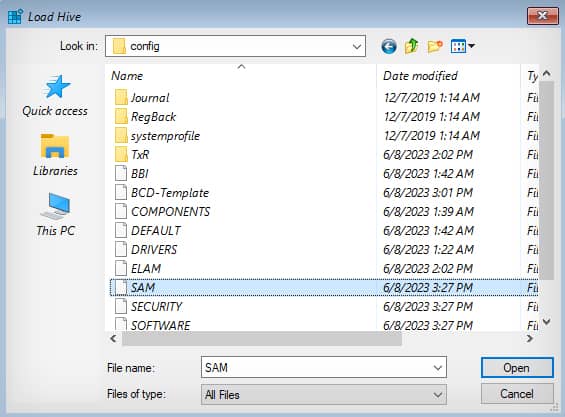Go up one folder level
This screenshot has width=565, height=417.
pos(411,46)
